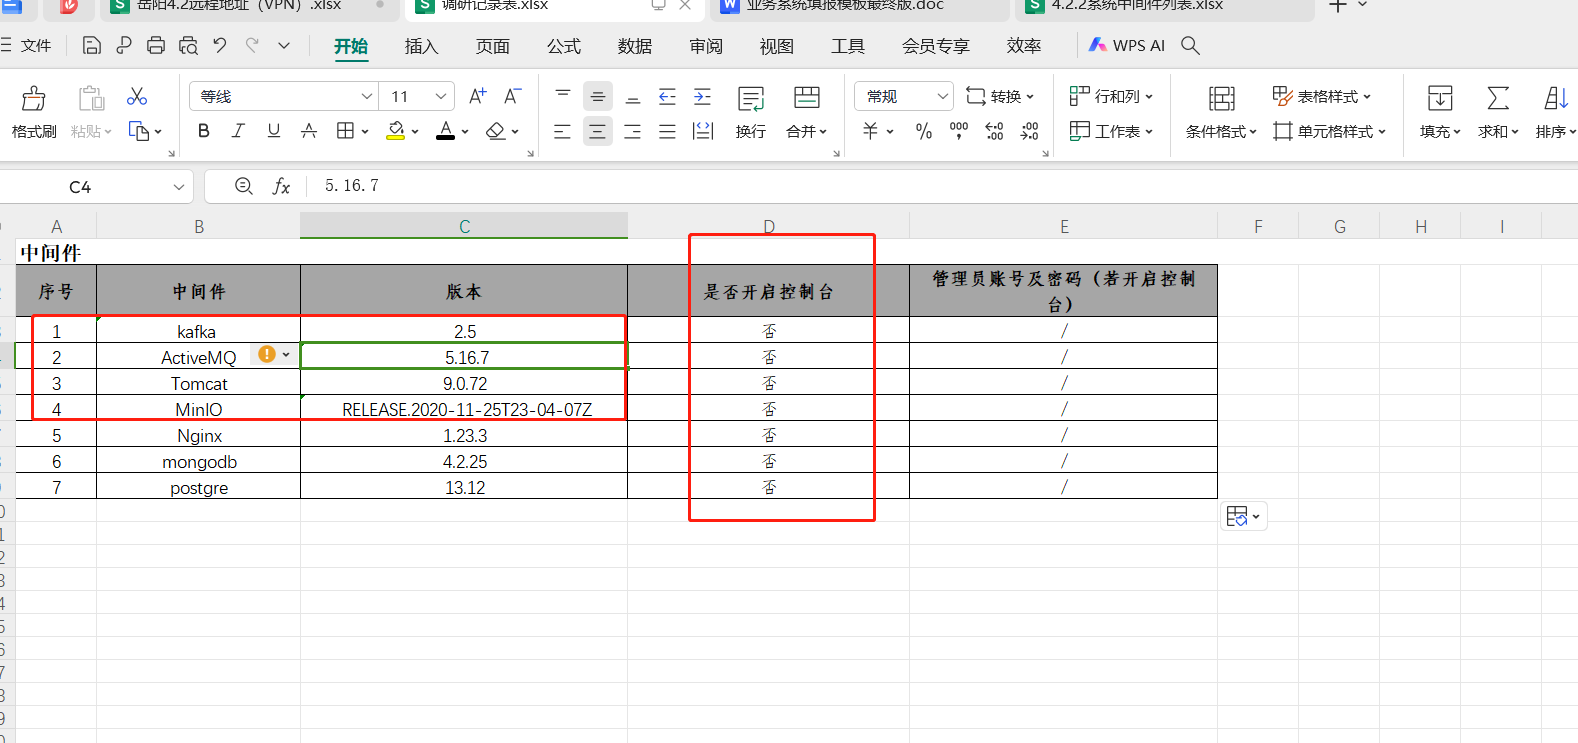
Task: Open the quick access toolbar customize chevron
Action: [x=284, y=45]
